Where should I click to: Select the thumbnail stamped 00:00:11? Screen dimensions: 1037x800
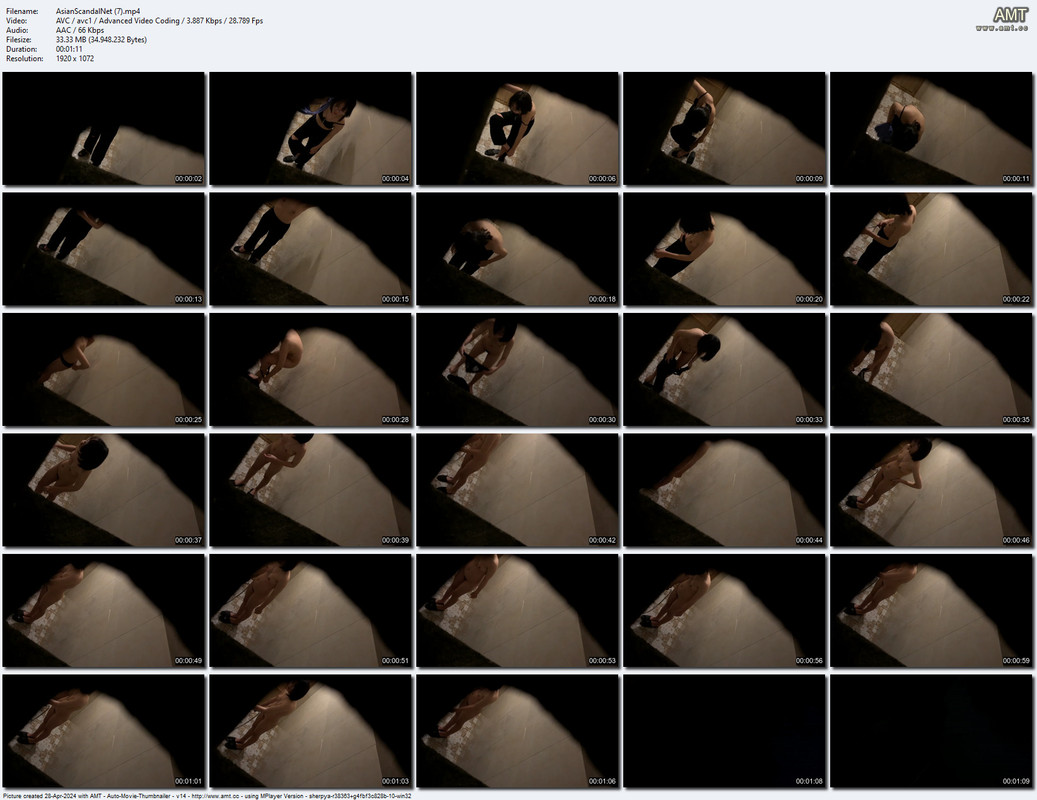931,128
